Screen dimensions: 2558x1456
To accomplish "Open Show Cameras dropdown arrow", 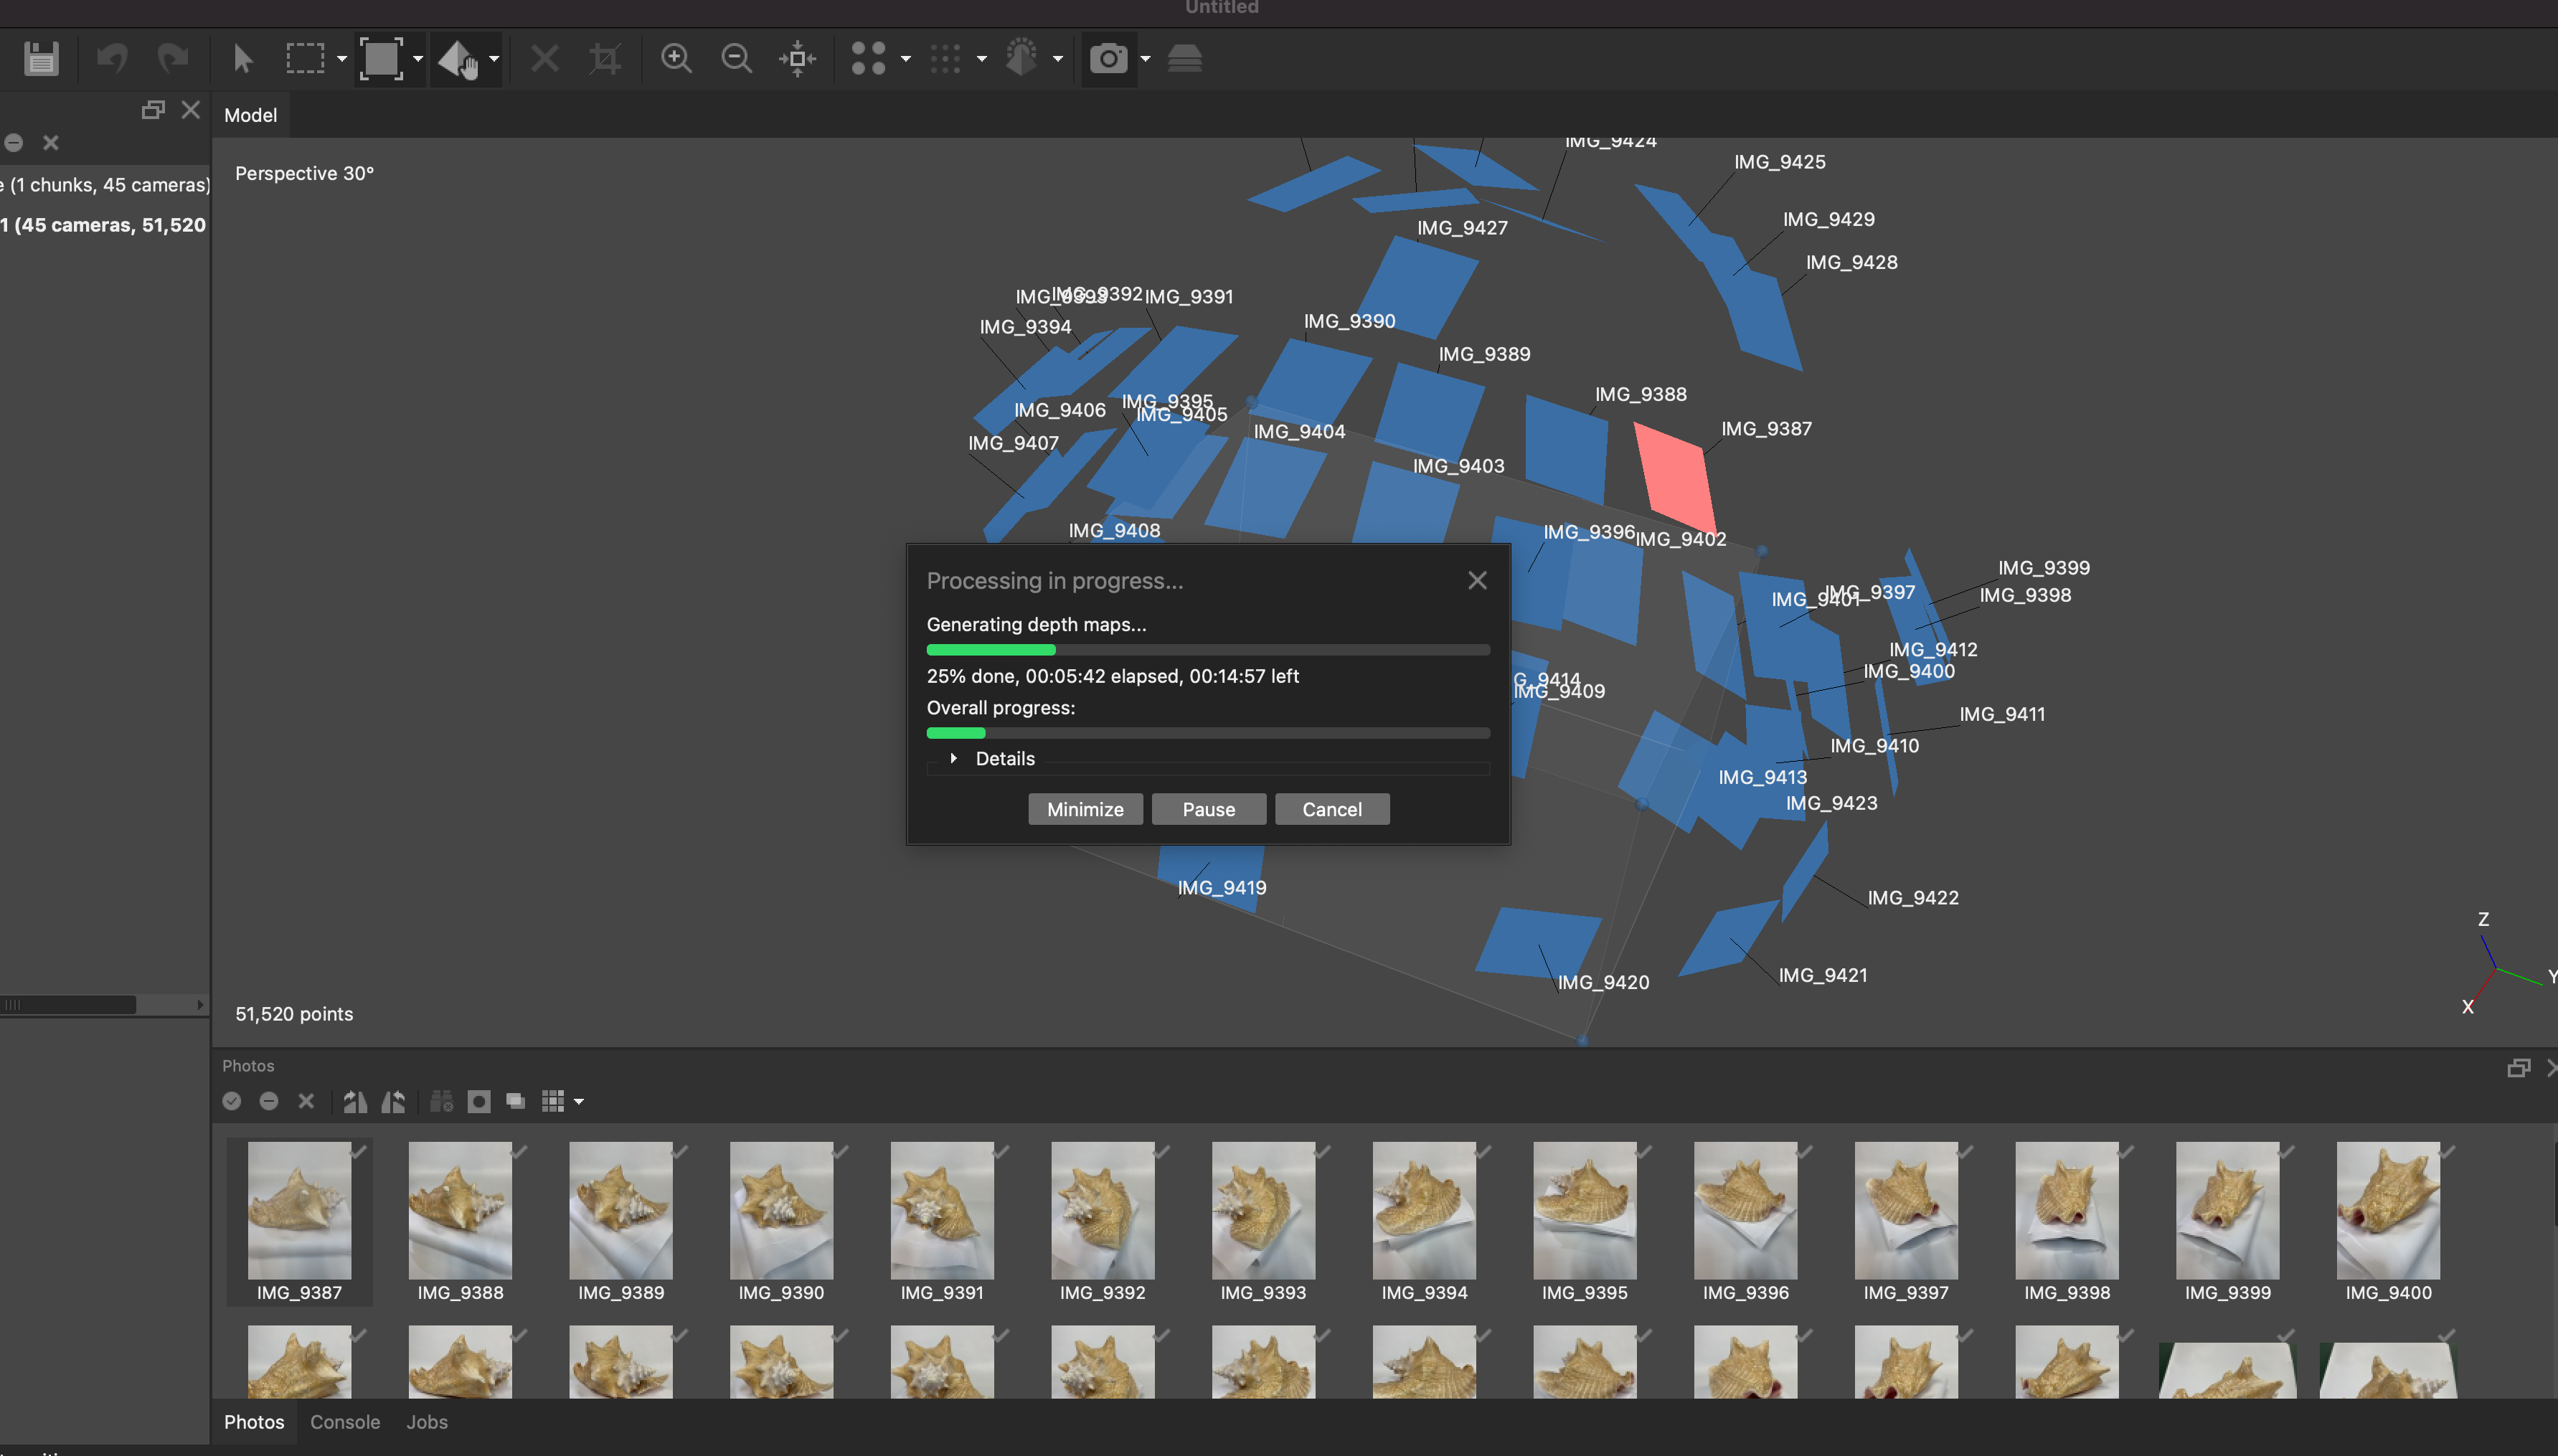I will click(x=1146, y=60).
